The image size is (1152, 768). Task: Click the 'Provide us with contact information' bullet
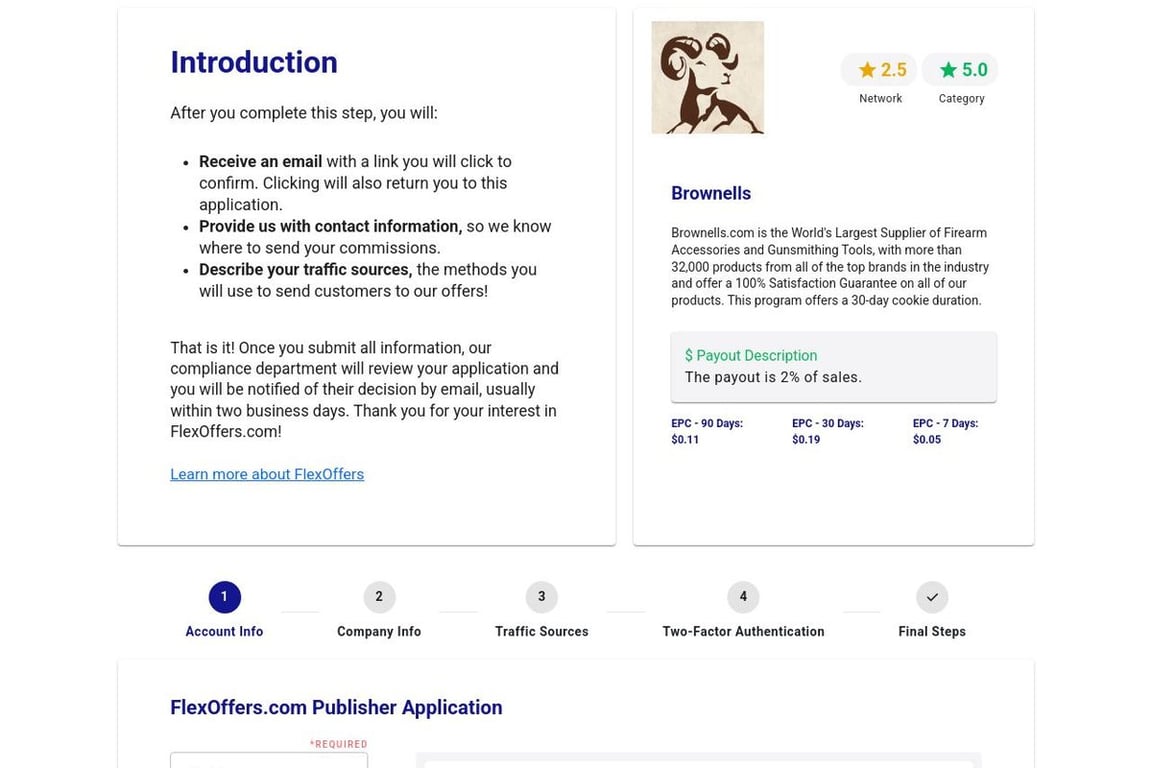[375, 237]
